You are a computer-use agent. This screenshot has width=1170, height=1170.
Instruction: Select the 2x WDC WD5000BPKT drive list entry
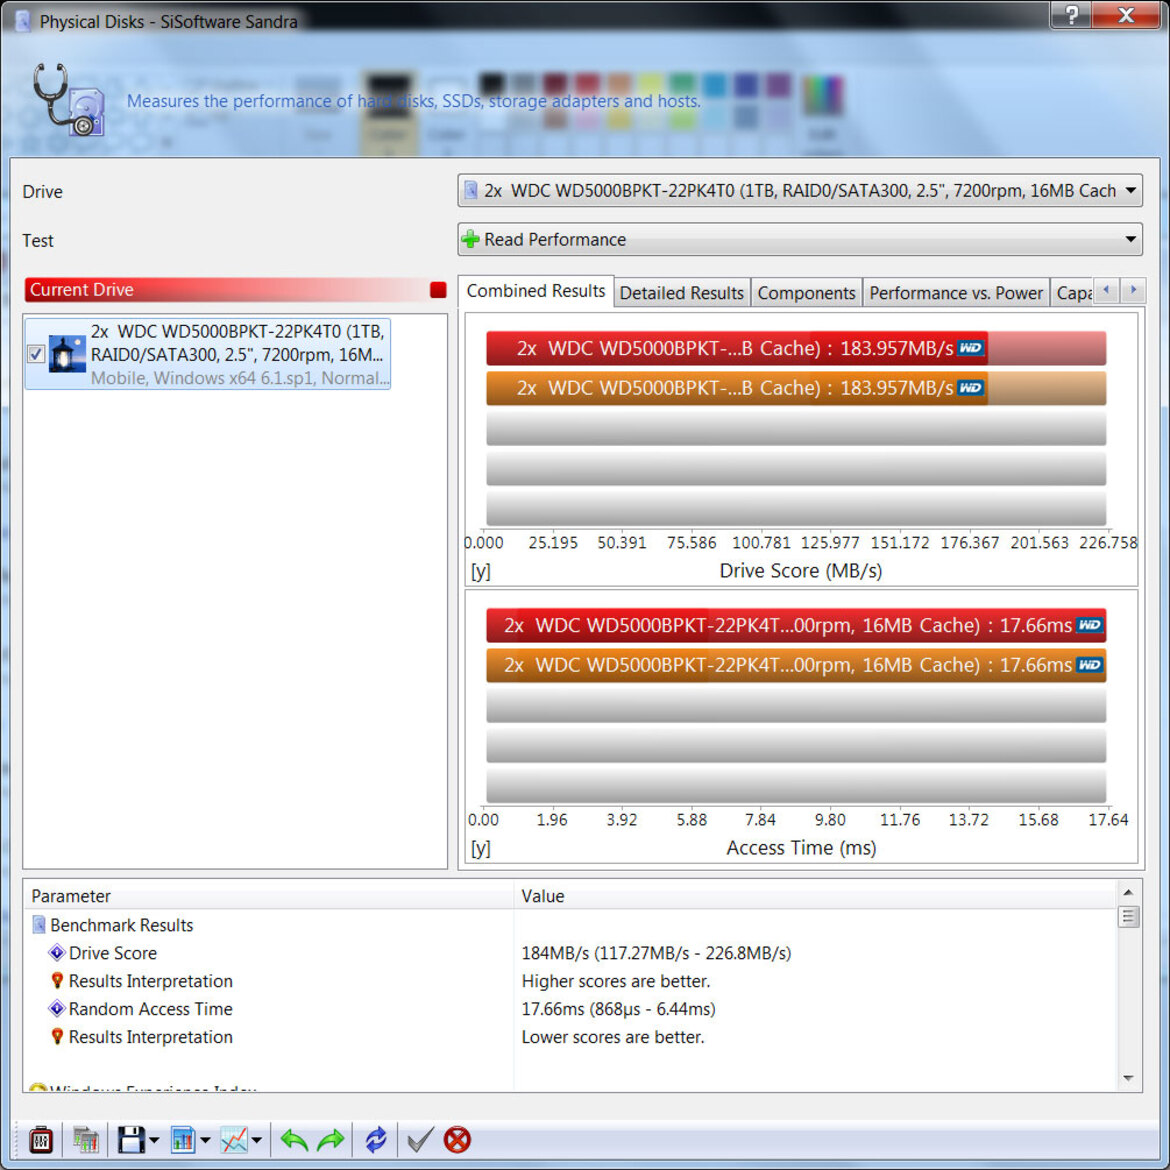tap(207, 354)
